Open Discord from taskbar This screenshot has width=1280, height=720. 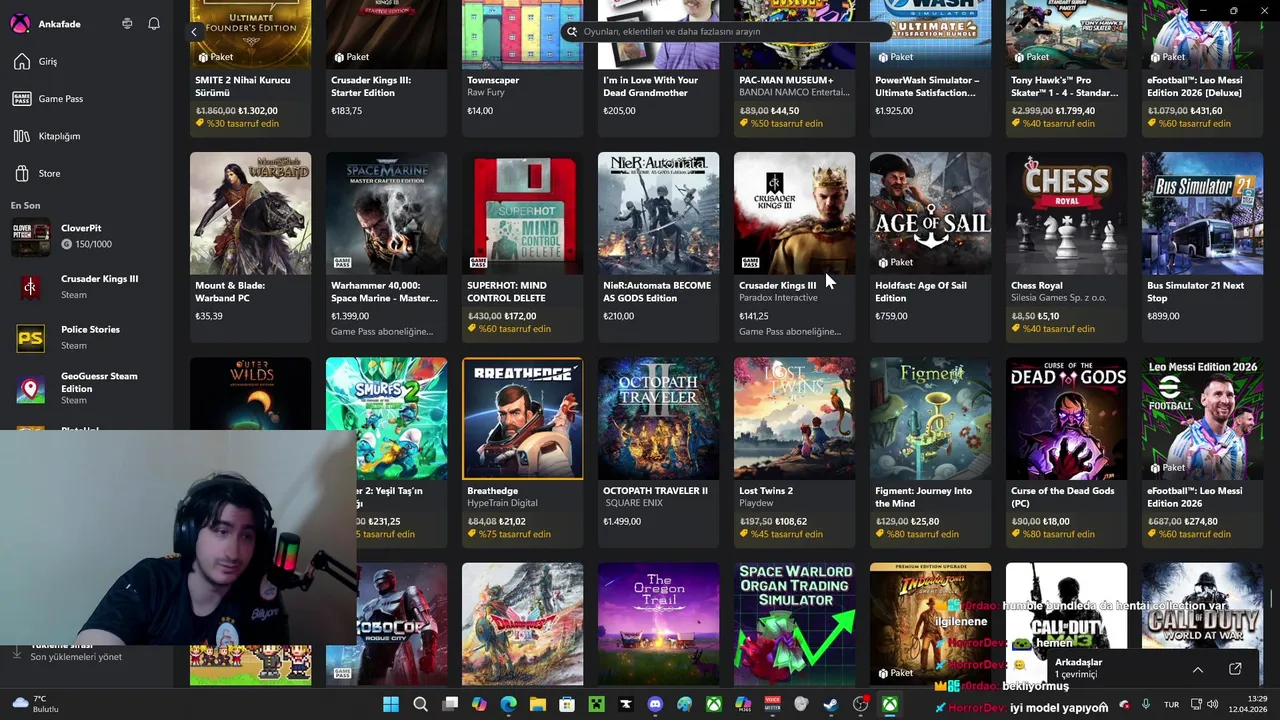pos(655,705)
